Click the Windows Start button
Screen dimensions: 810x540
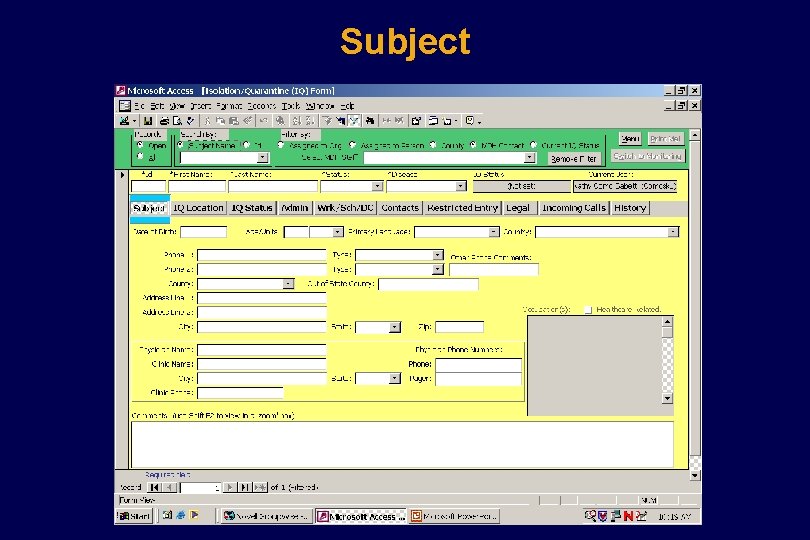[x=134, y=516]
